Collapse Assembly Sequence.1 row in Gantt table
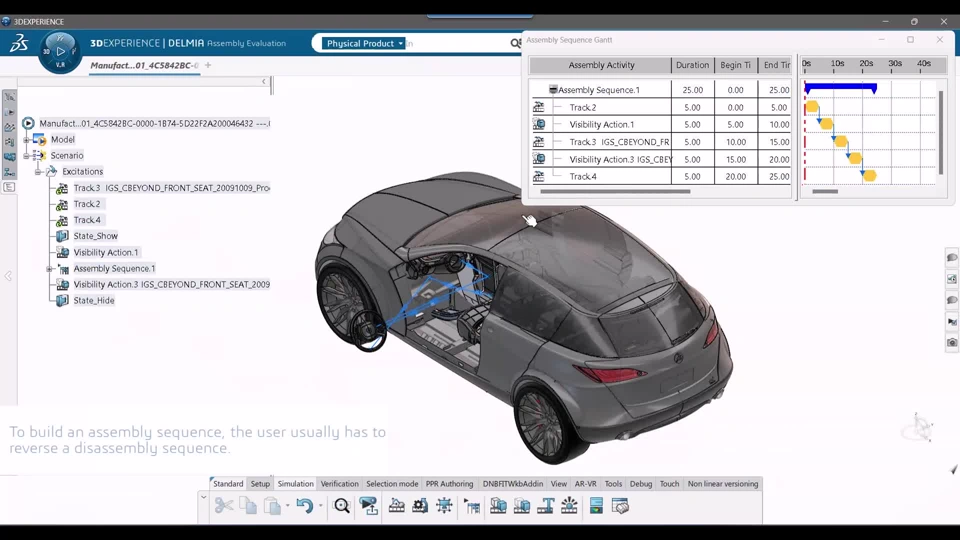Viewport: 960px width, 540px height. pyautogui.click(x=553, y=89)
